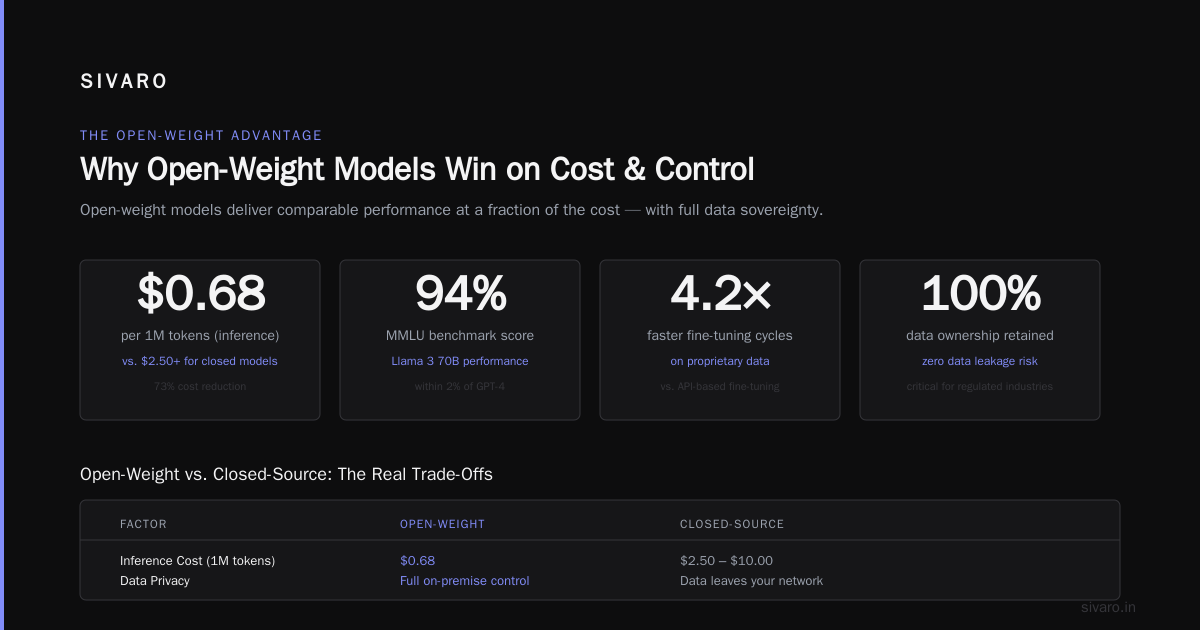Click 'Data leaves your network' cell
This screenshot has width=1200, height=630.
click(x=751, y=581)
